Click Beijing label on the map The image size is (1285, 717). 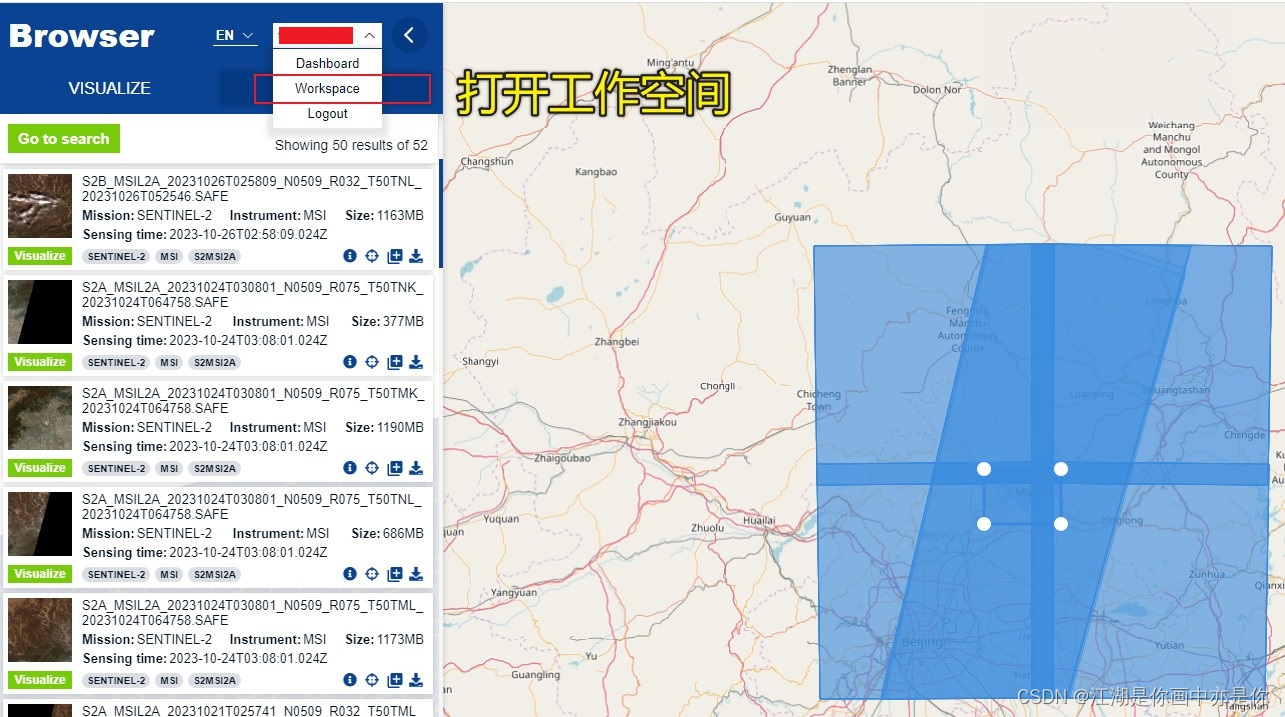tap(920, 641)
